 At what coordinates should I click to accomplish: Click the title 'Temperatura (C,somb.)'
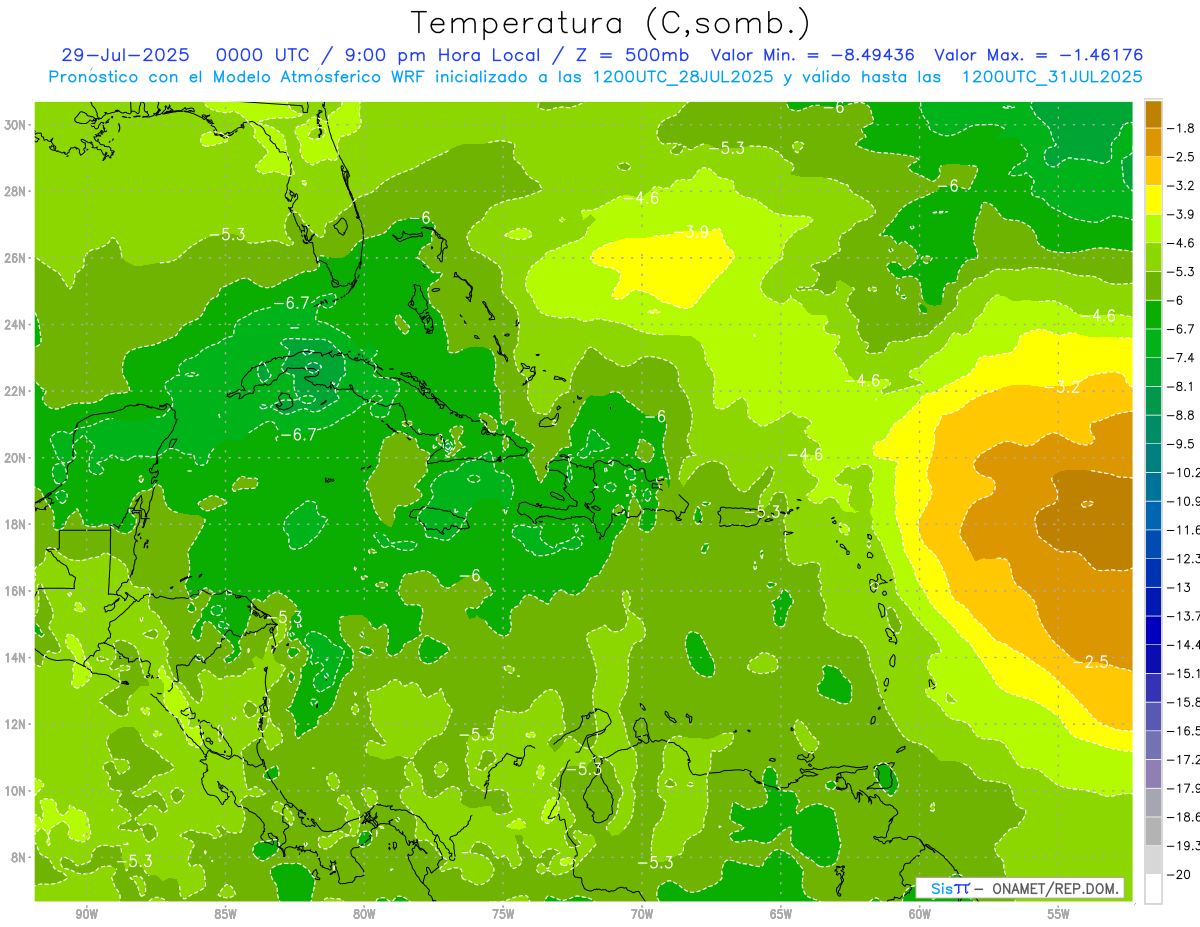click(611, 23)
